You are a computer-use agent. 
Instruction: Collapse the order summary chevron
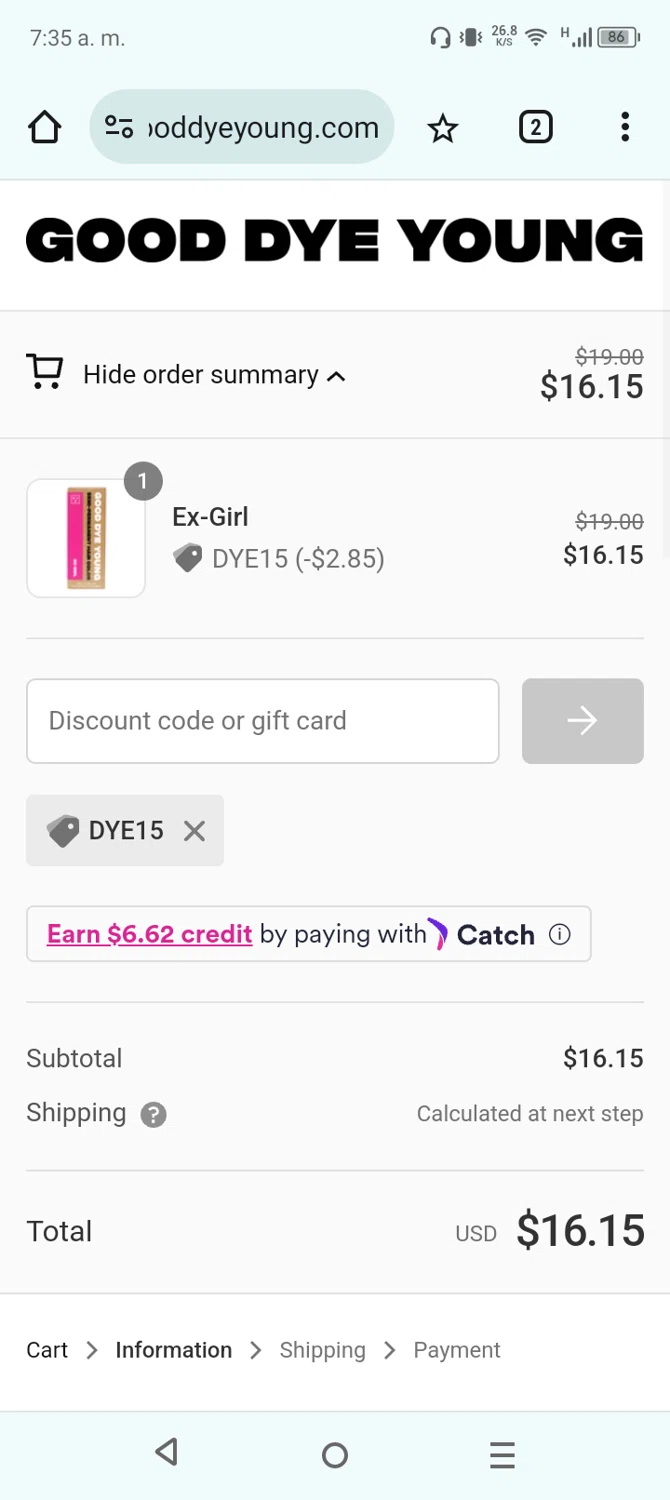point(337,376)
